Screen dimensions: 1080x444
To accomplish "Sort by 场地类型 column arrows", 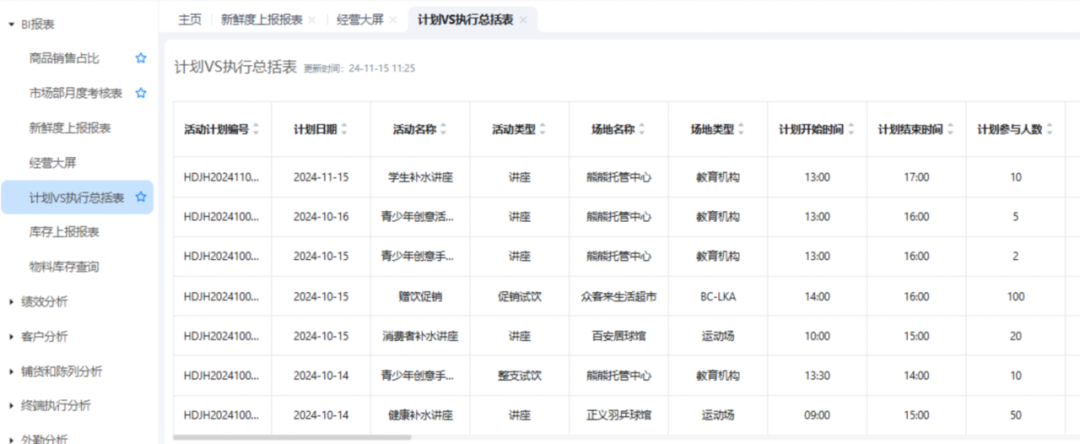I will click(x=741, y=129).
